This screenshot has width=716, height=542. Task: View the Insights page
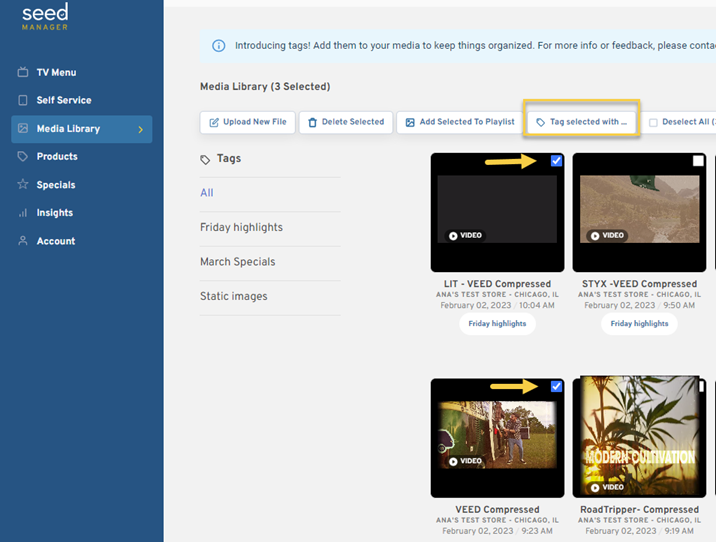tap(55, 213)
